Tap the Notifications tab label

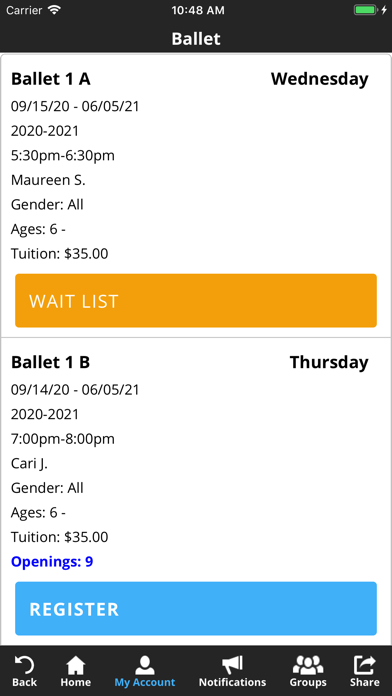point(232,682)
